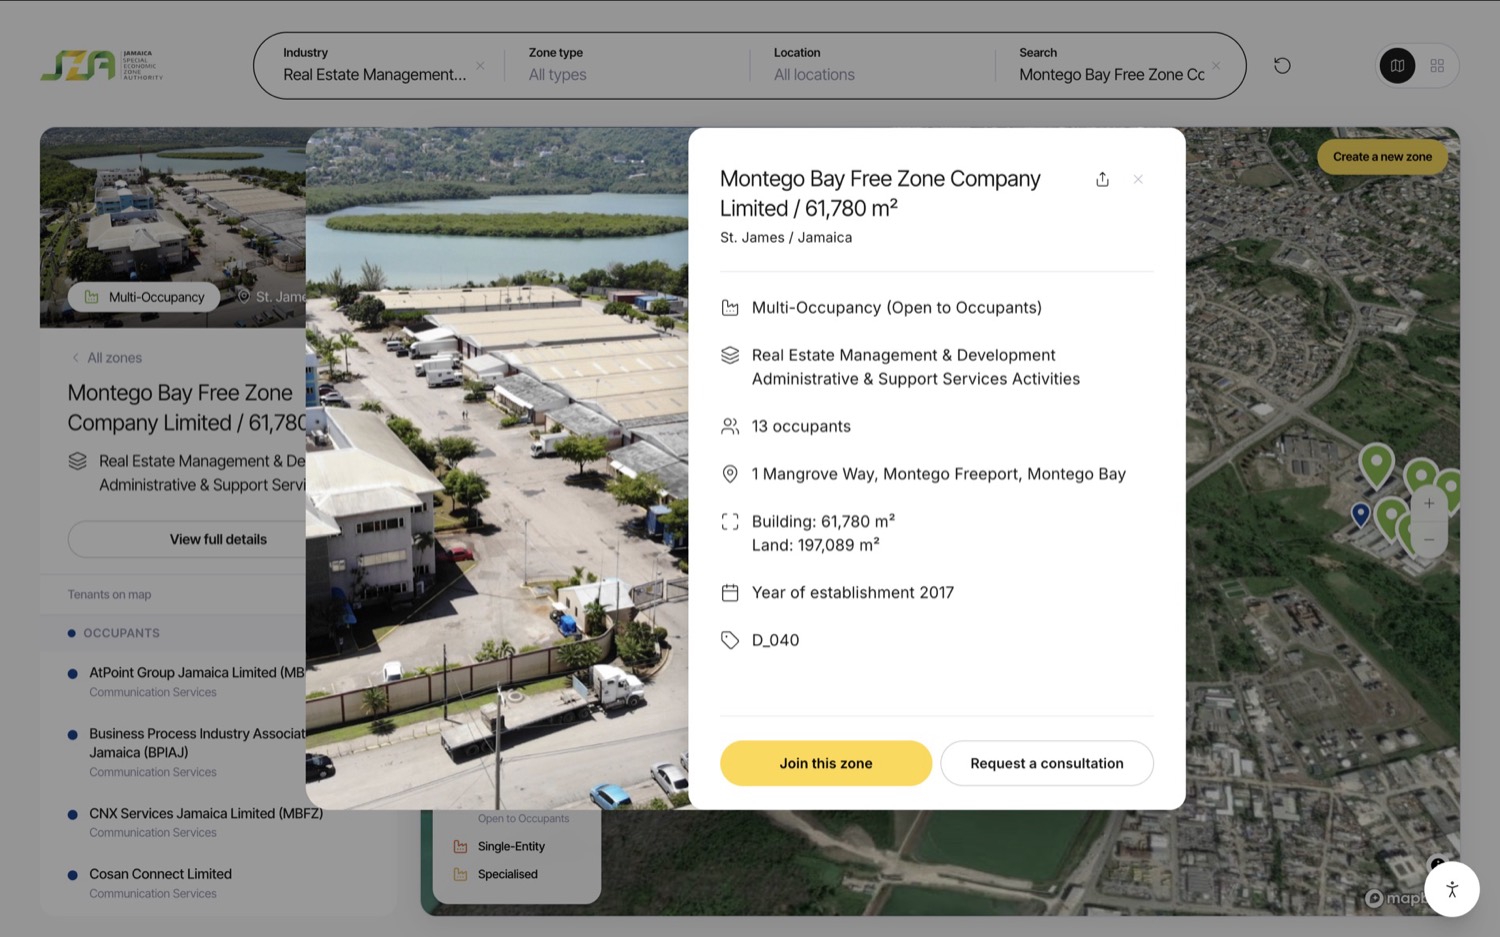This screenshot has height=937, width=1500.
Task: Clear the Industry filter
Action: click(480, 66)
